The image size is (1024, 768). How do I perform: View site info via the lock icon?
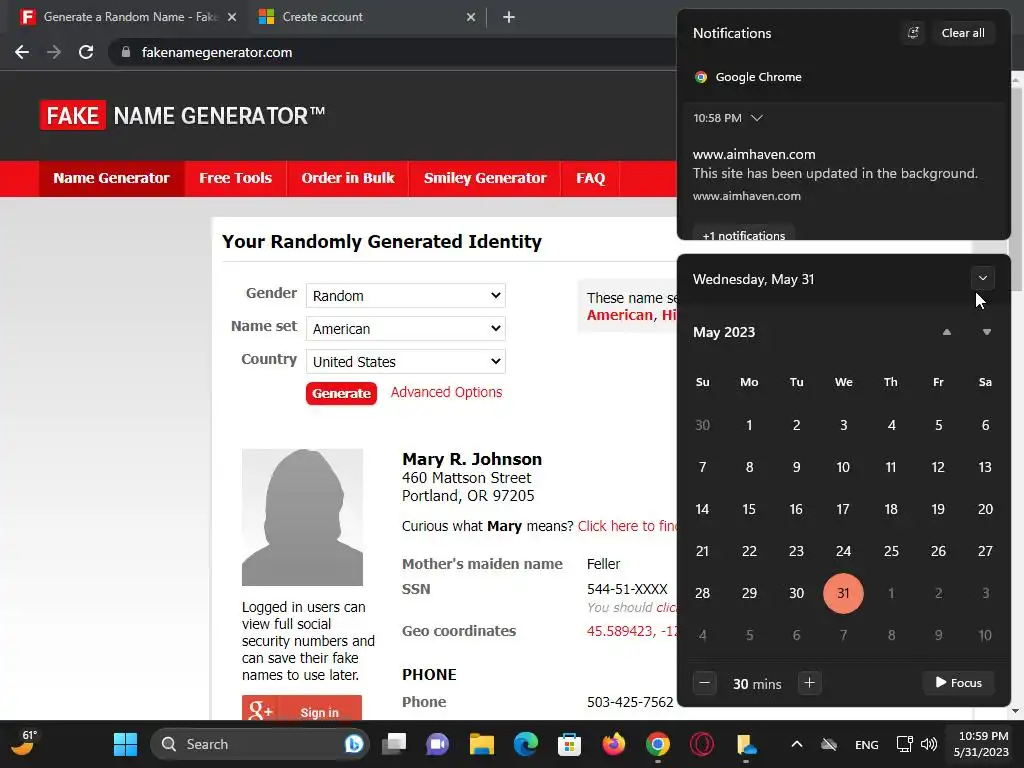126,52
